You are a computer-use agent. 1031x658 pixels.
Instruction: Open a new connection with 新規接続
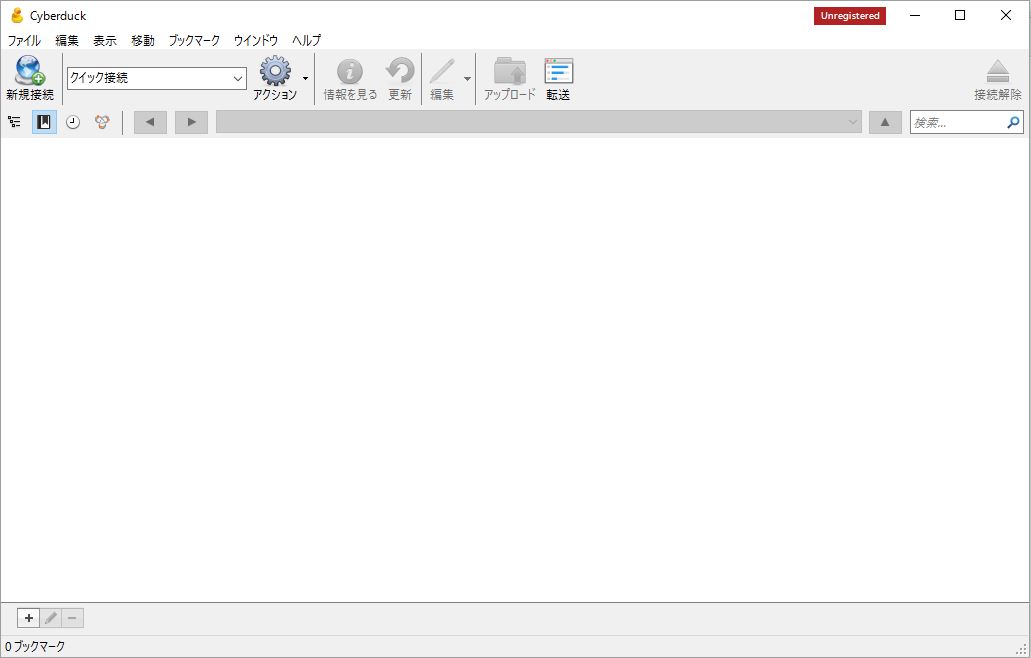[x=30, y=78]
